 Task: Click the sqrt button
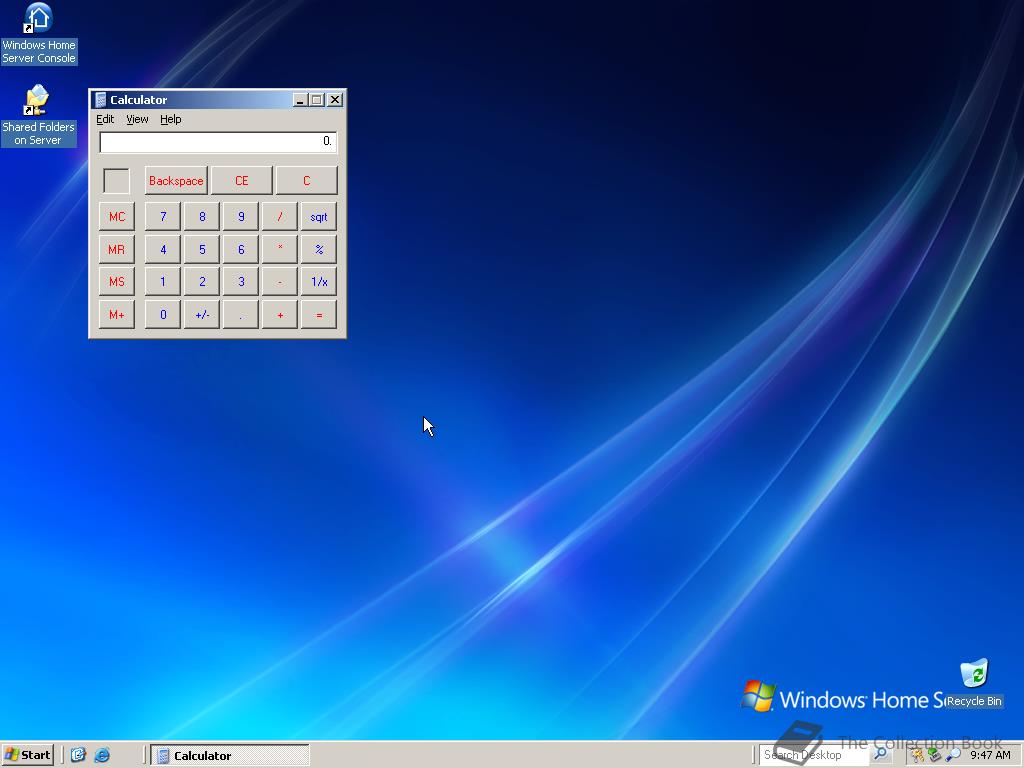[x=319, y=217]
